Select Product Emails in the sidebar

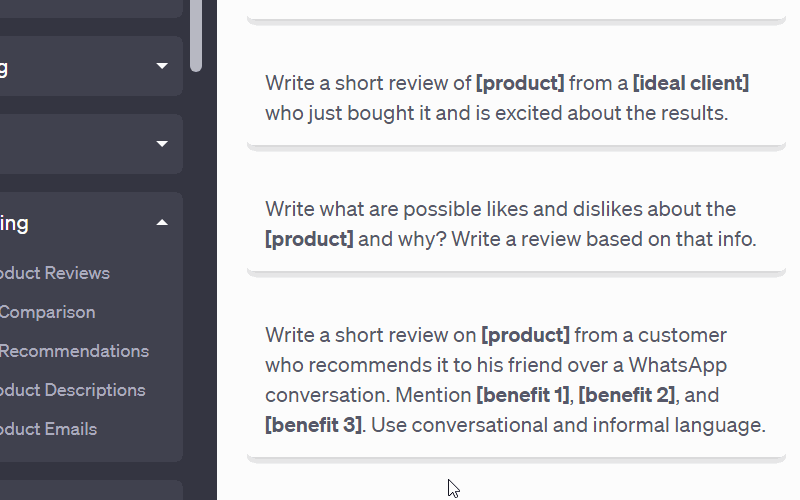(x=48, y=429)
